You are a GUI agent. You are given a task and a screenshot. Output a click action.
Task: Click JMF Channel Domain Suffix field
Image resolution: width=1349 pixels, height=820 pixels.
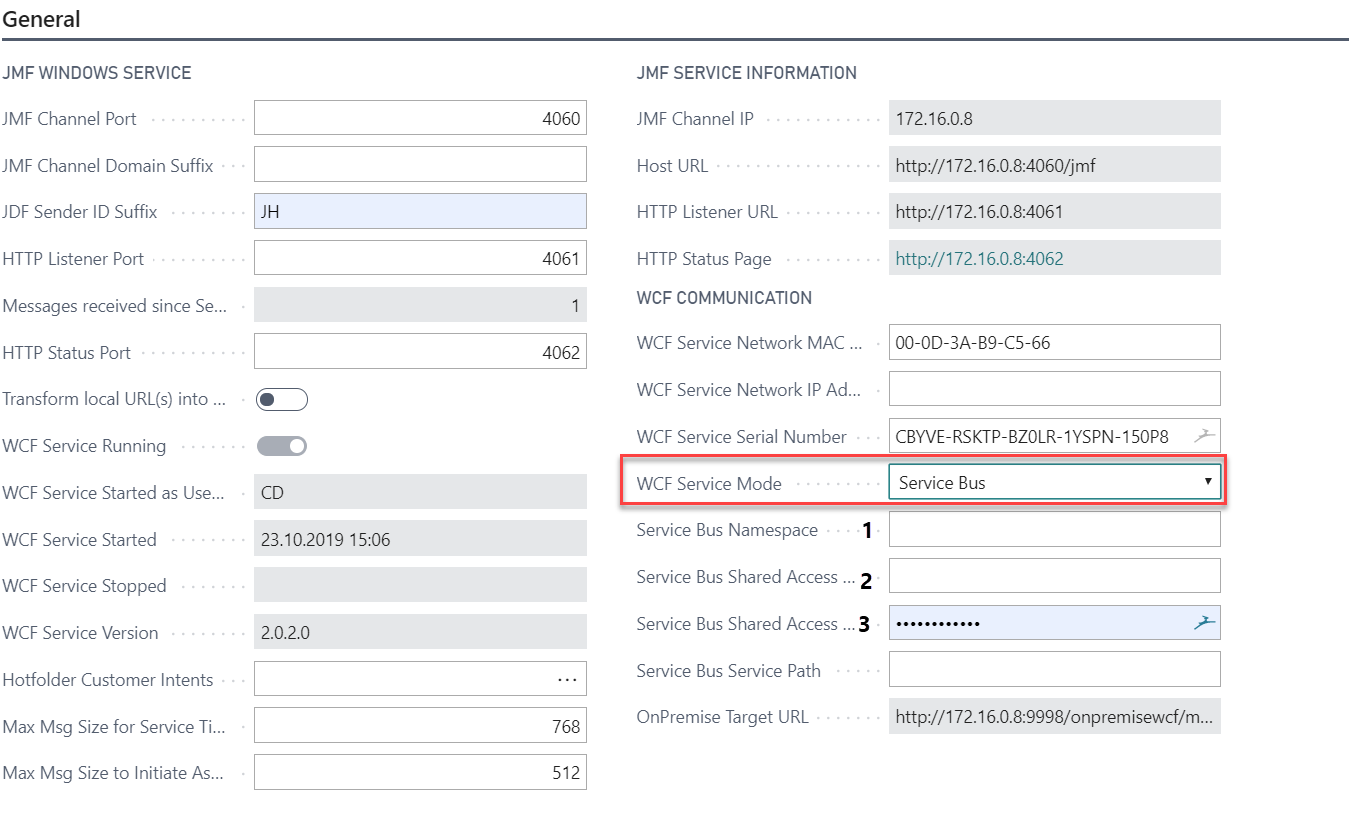tap(420, 165)
